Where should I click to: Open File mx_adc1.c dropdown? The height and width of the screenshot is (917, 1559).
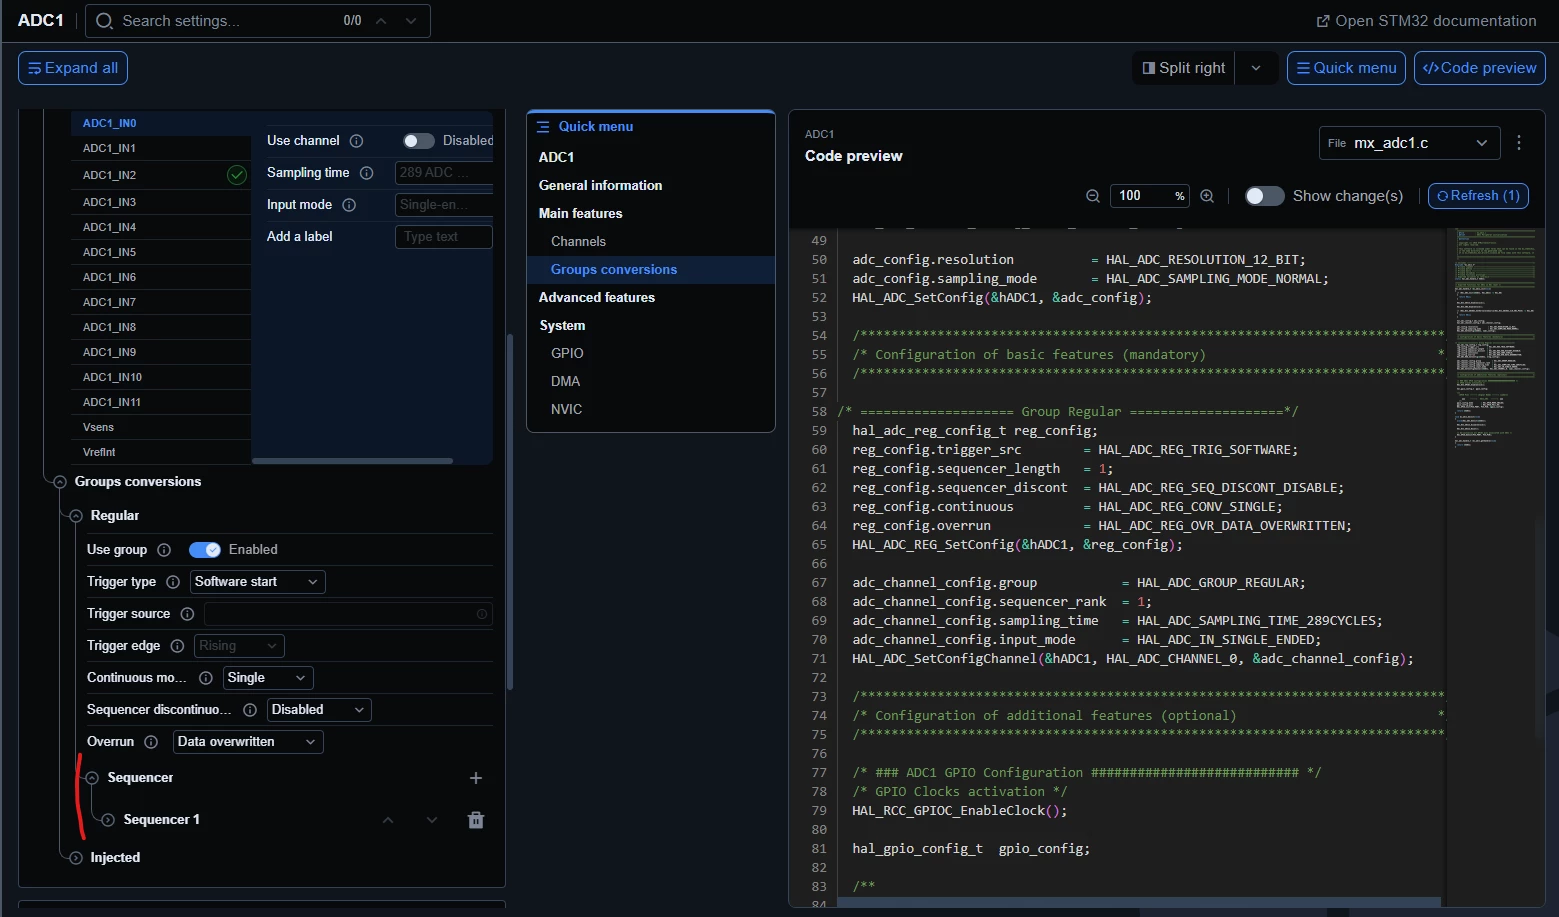(x=1409, y=143)
